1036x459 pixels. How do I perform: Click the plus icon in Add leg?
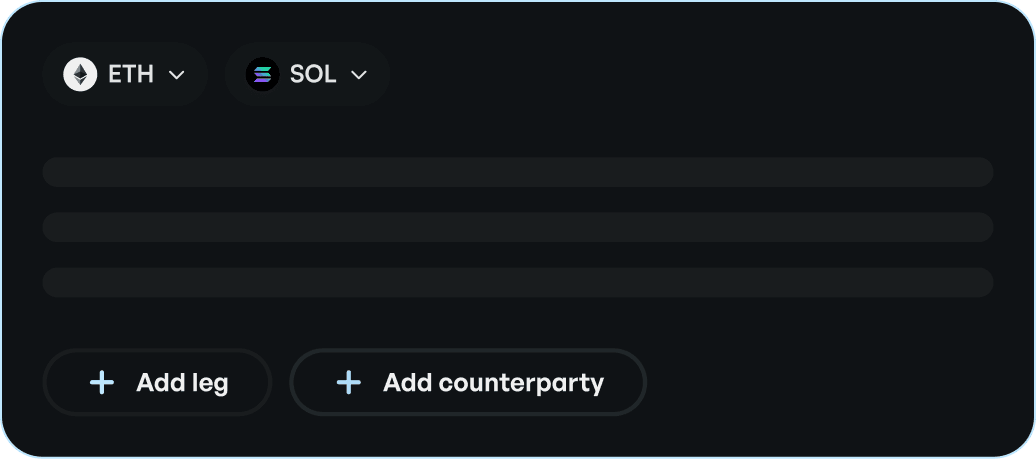(x=102, y=382)
